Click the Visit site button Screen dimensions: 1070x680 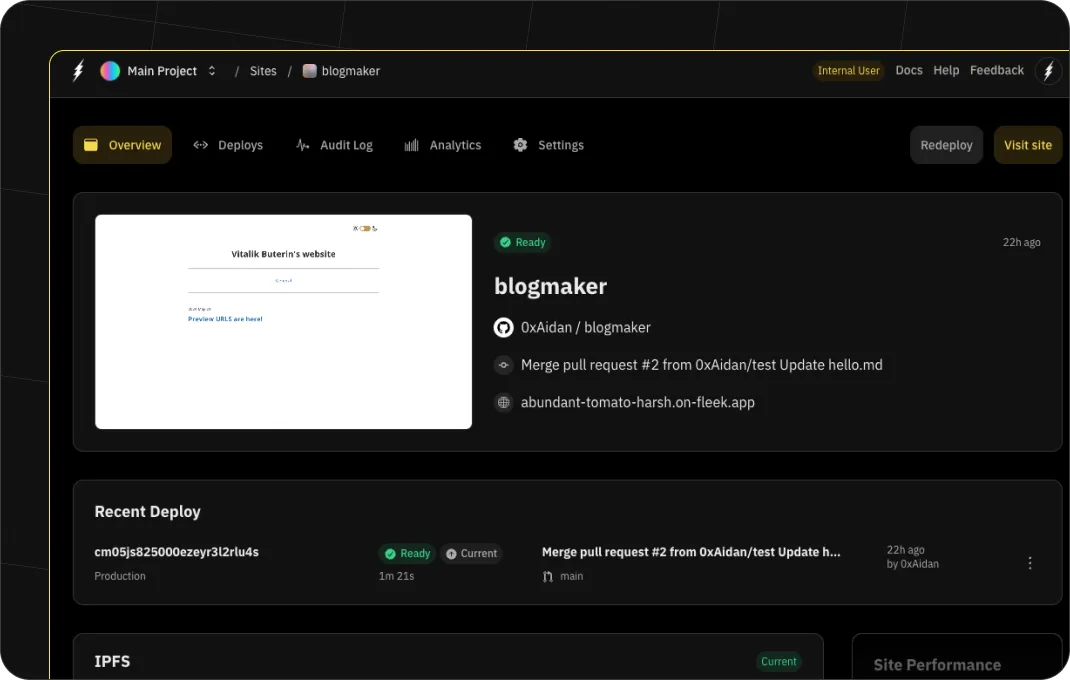[1027, 145]
